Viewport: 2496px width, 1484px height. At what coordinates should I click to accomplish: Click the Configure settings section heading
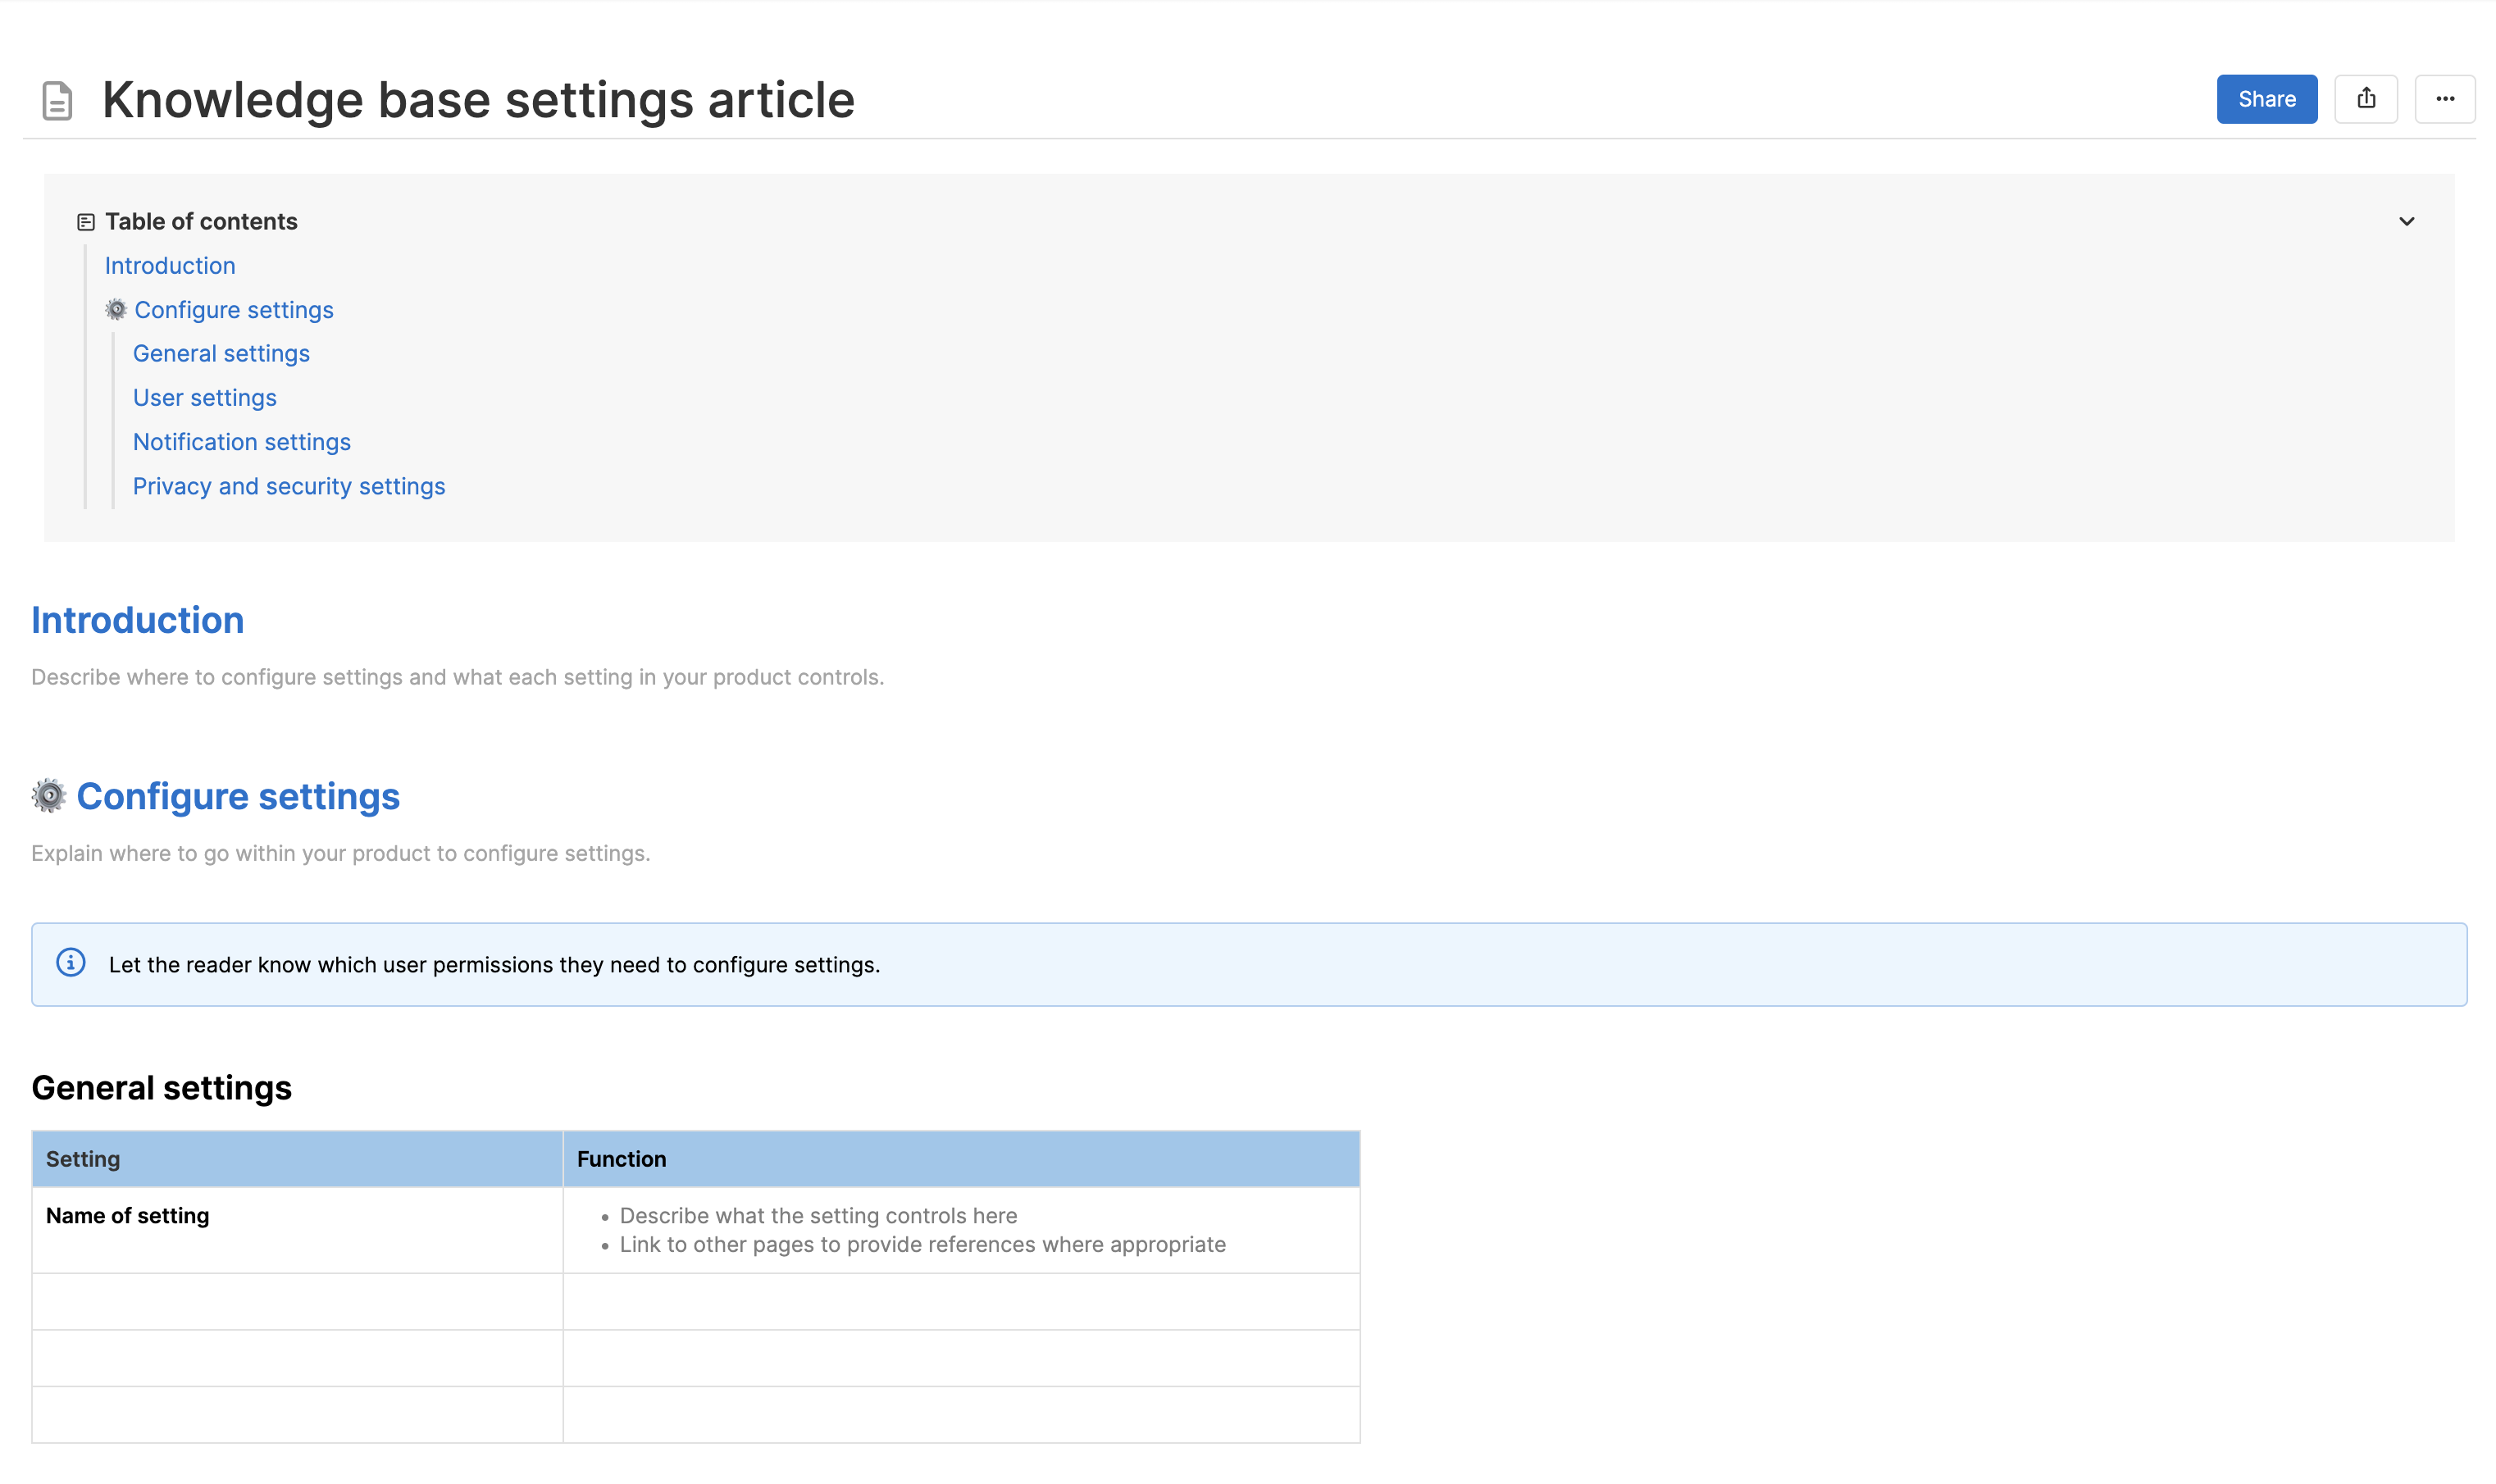tap(237, 795)
